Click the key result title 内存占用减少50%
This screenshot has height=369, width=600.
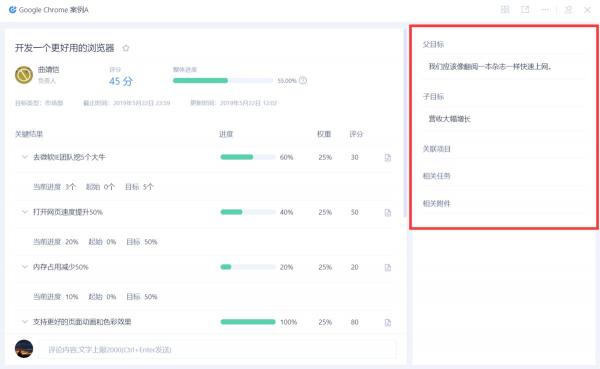pos(60,267)
